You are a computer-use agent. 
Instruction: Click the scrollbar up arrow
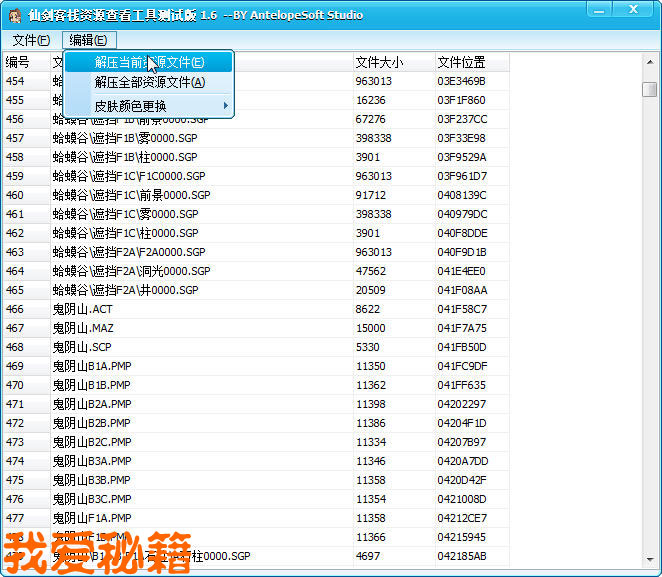(650, 63)
